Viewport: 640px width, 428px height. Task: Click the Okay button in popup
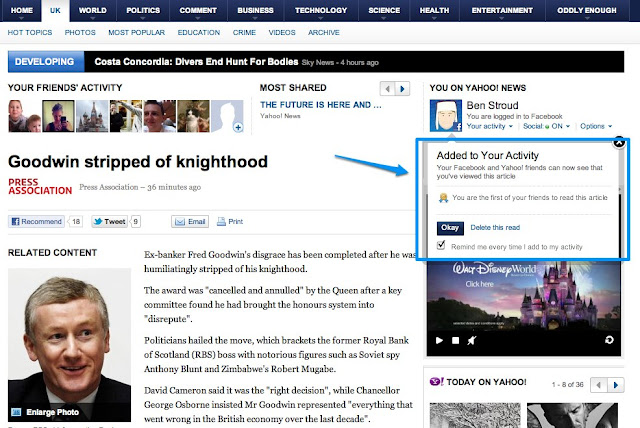pyautogui.click(x=450, y=228)
